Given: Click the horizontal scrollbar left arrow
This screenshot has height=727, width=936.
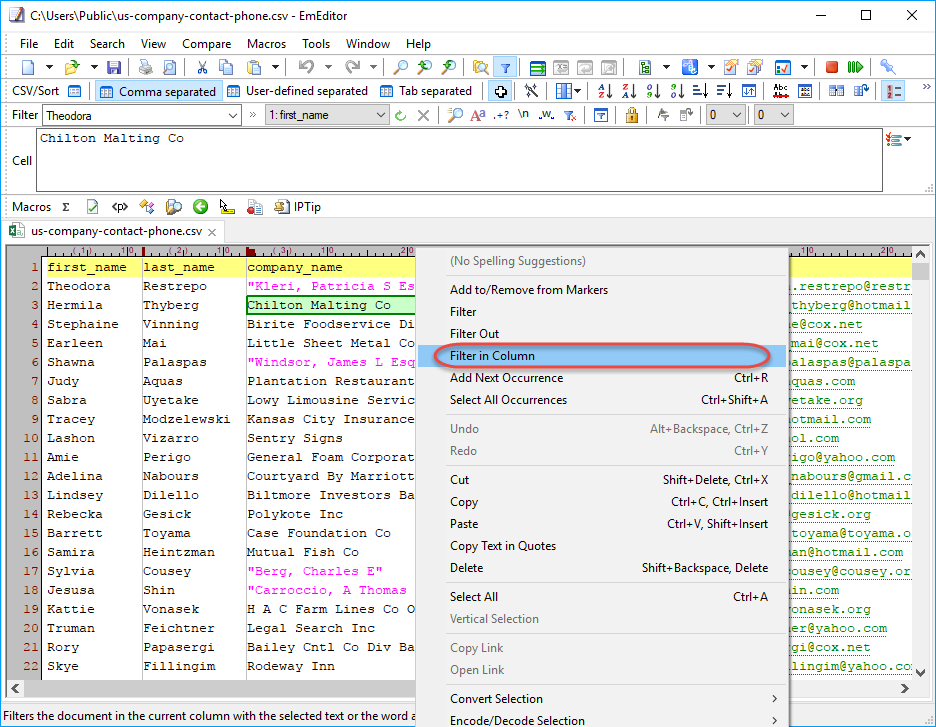Looking at the screenshot, I should click(x=15, y=688).
